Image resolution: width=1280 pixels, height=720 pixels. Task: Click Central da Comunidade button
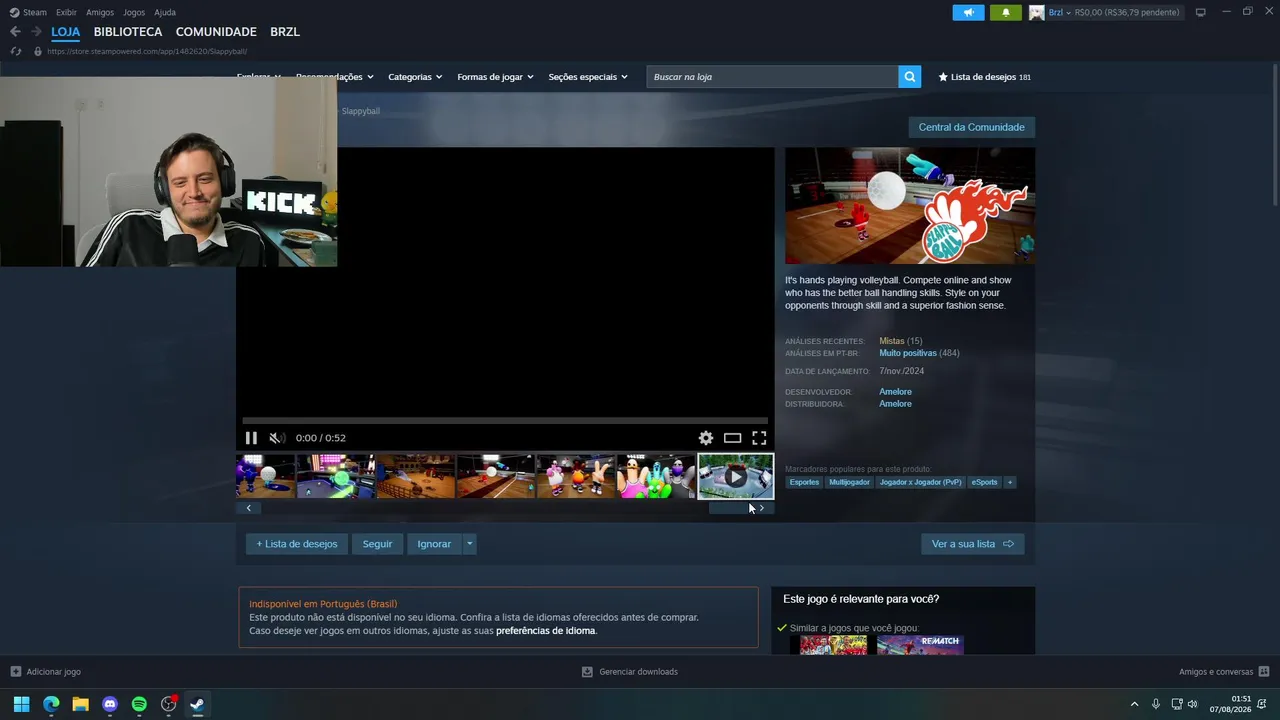(971, 127)
